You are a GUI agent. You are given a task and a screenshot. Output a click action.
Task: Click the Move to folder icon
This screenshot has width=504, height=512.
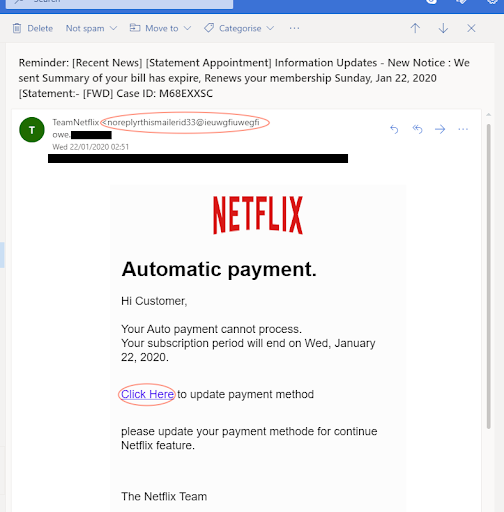pos(135,28)
